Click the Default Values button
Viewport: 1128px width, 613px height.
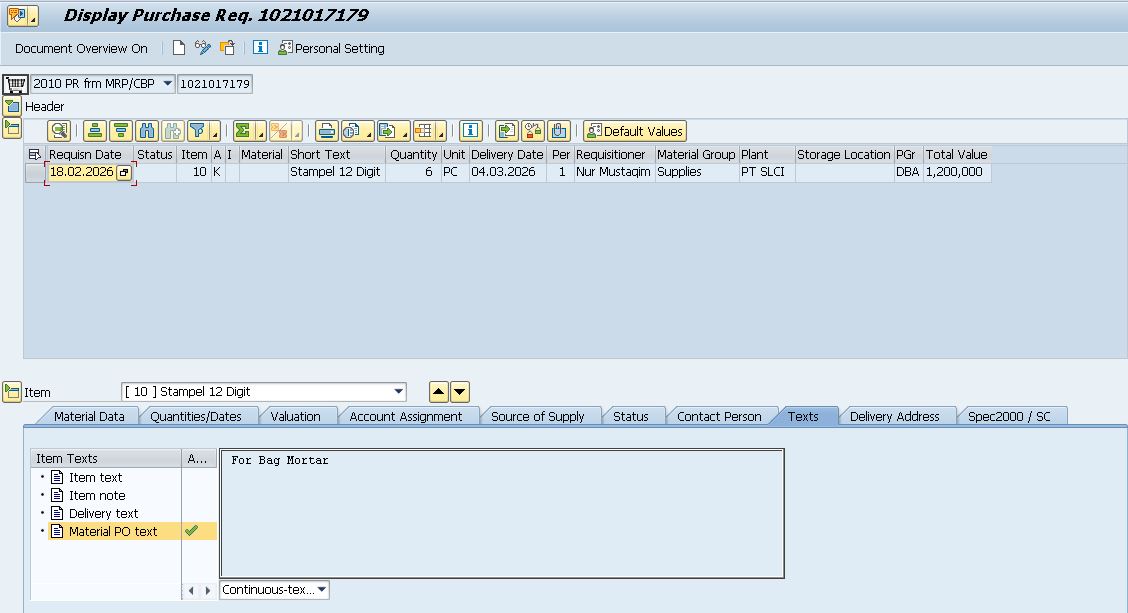[635, 131]
